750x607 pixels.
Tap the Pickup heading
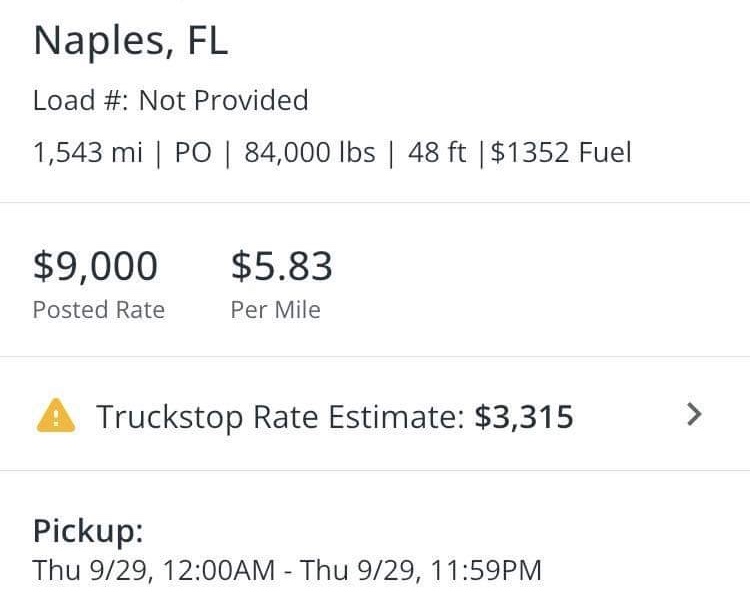(x=88, y=531)
